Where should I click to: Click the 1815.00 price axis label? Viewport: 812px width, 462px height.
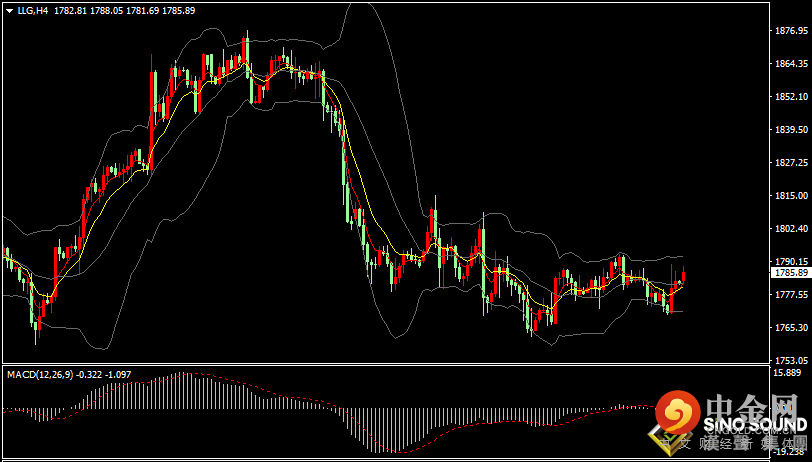pos(790,195)
